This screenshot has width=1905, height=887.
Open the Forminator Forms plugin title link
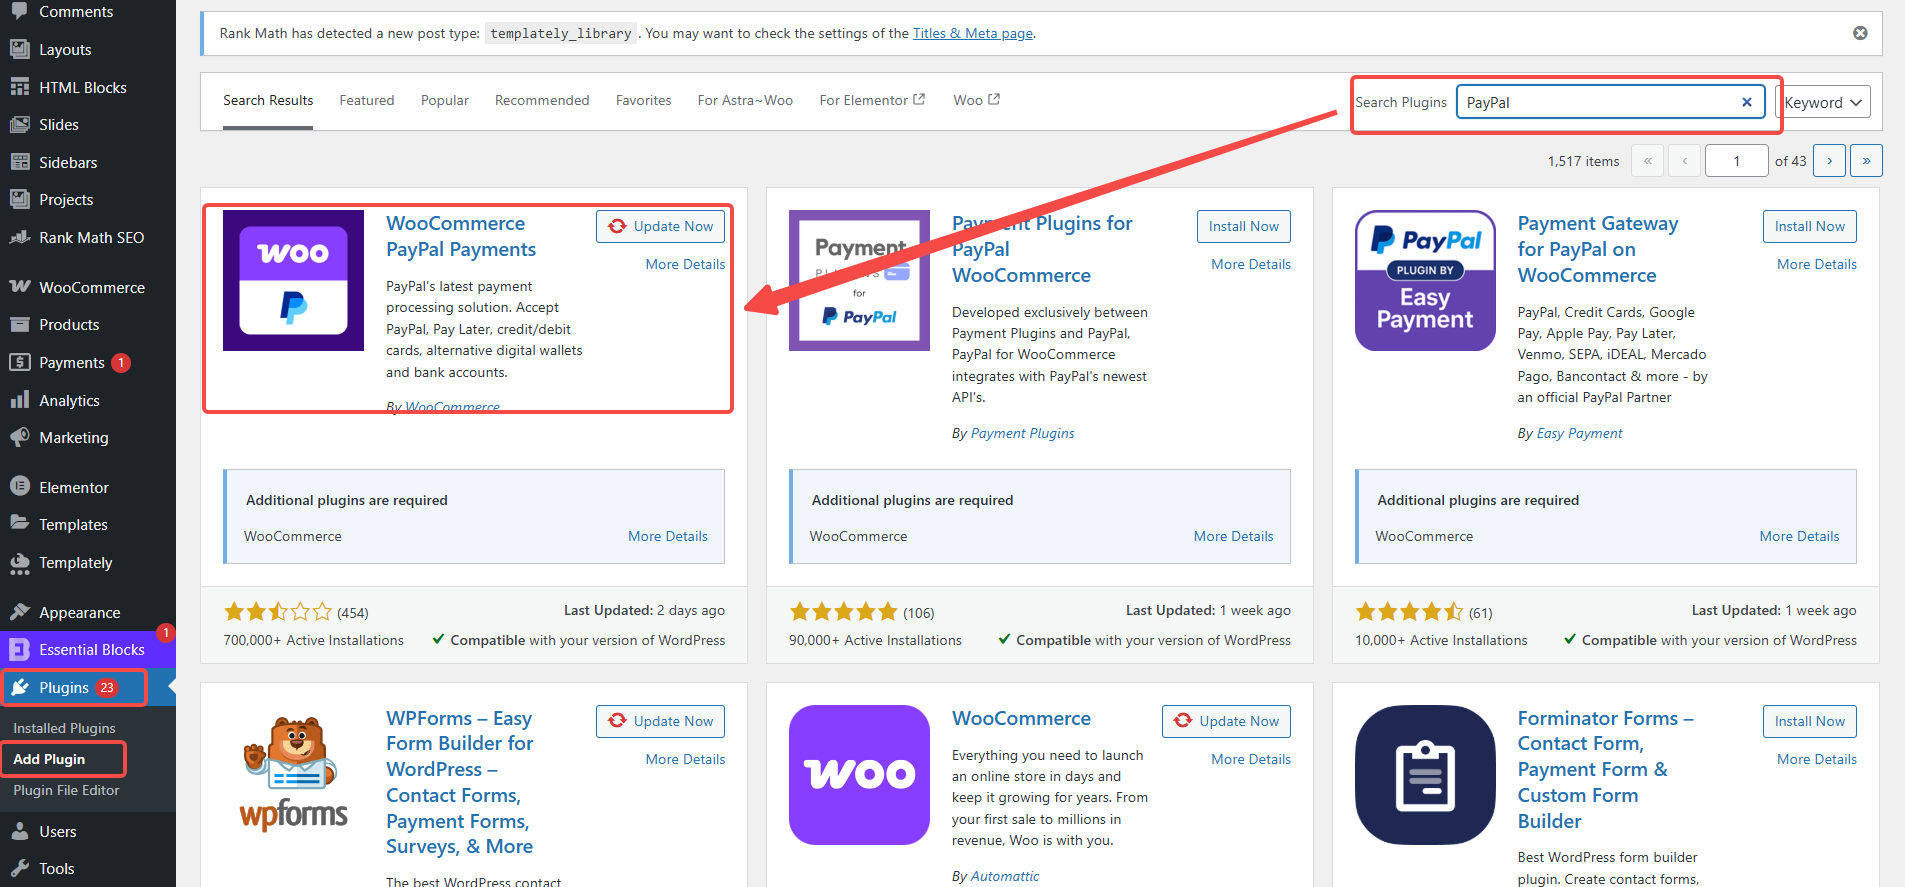pos(1606,769)
